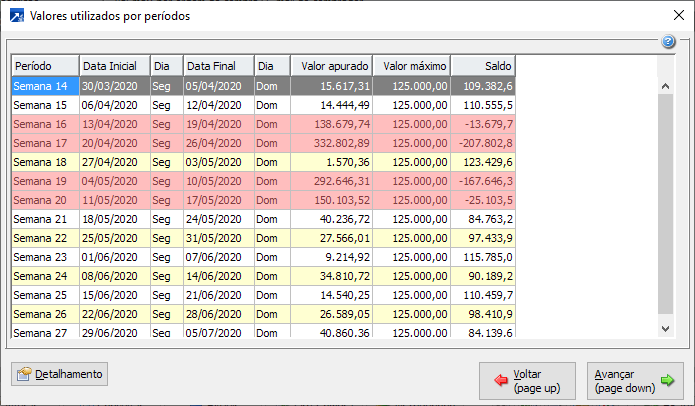Click the vertical scrollbar thumb
The image size is (695, 406).
(x=665, y=204)
